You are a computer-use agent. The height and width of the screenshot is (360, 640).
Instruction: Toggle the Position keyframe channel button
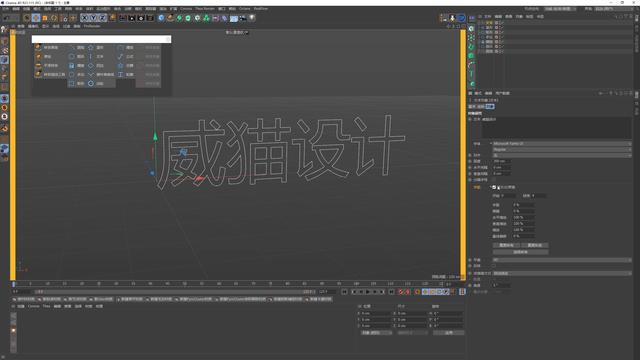tap(425, 292)
